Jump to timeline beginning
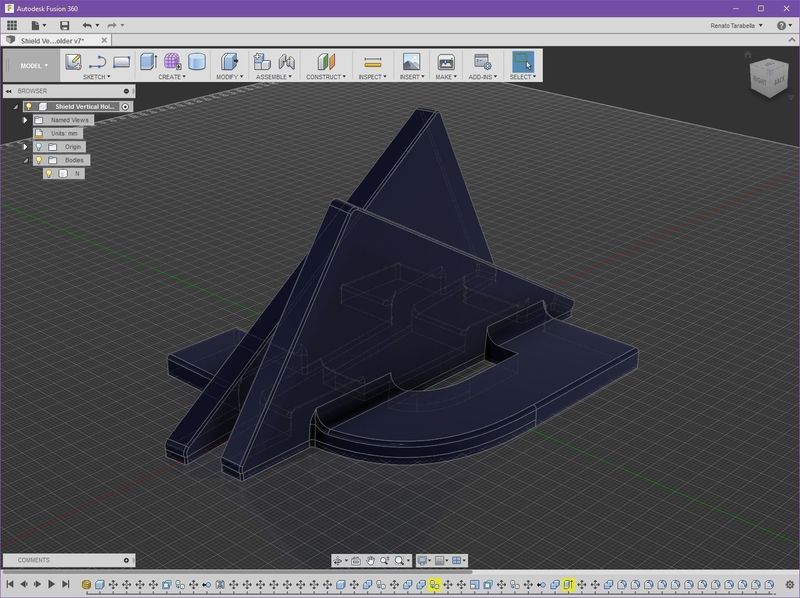This screenshot has height=598, width=800. 10,584
